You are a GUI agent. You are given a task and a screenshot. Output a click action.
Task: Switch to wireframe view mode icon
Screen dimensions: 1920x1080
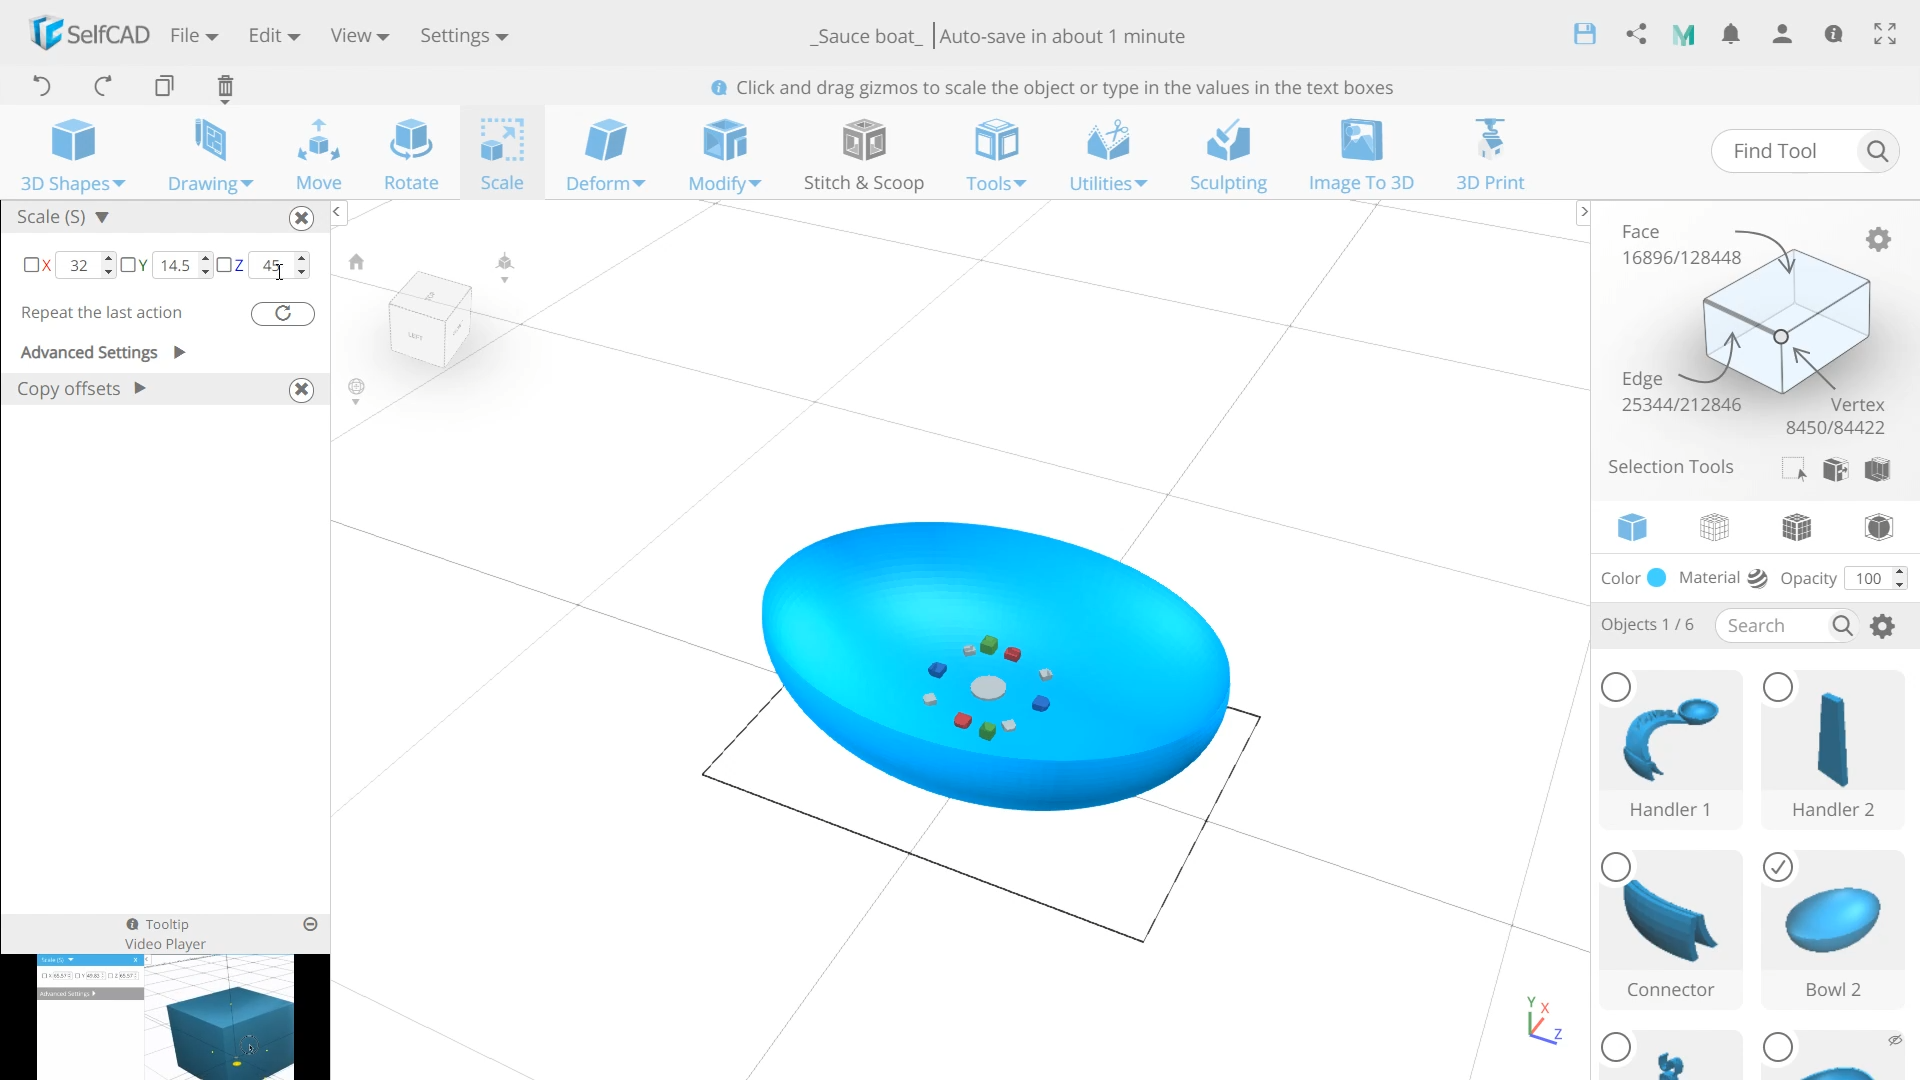point(1714,527)
